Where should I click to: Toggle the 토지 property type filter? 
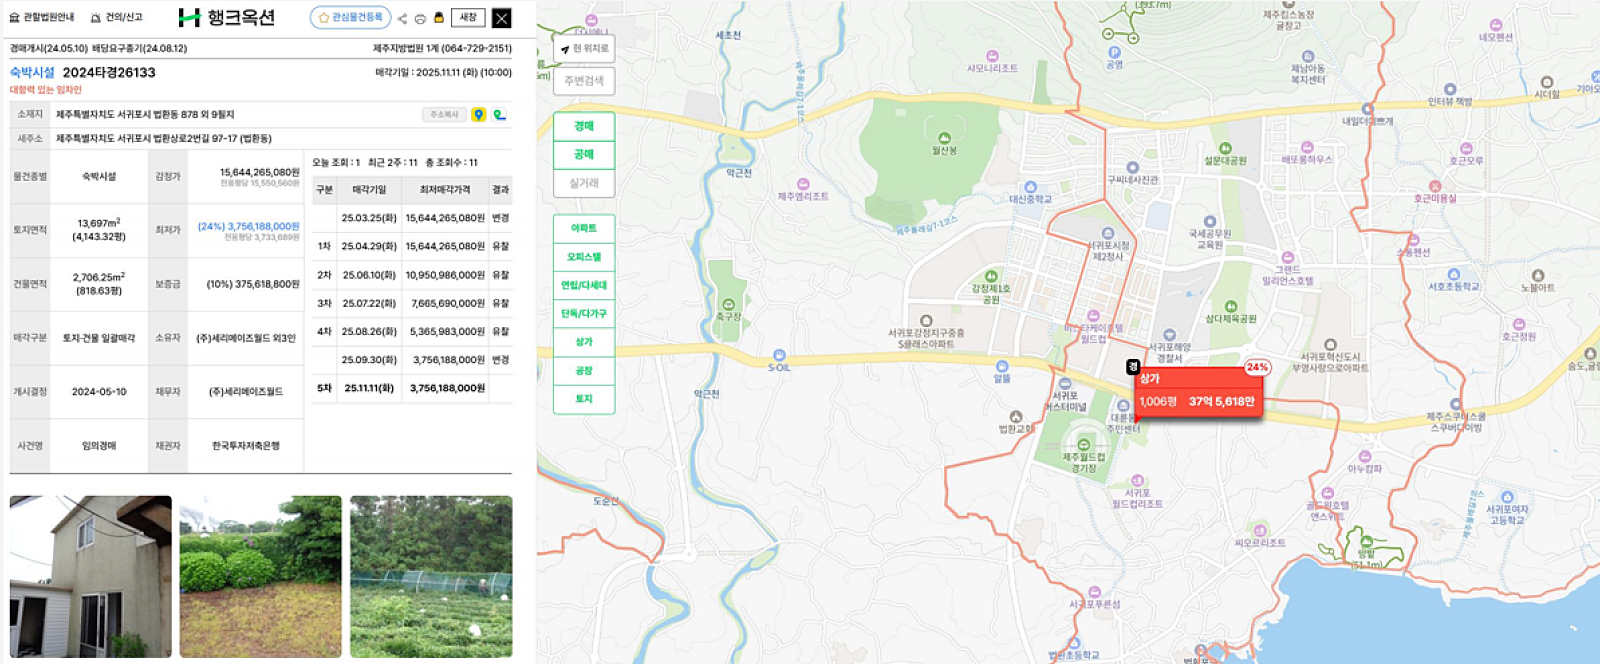pos(584,399)
